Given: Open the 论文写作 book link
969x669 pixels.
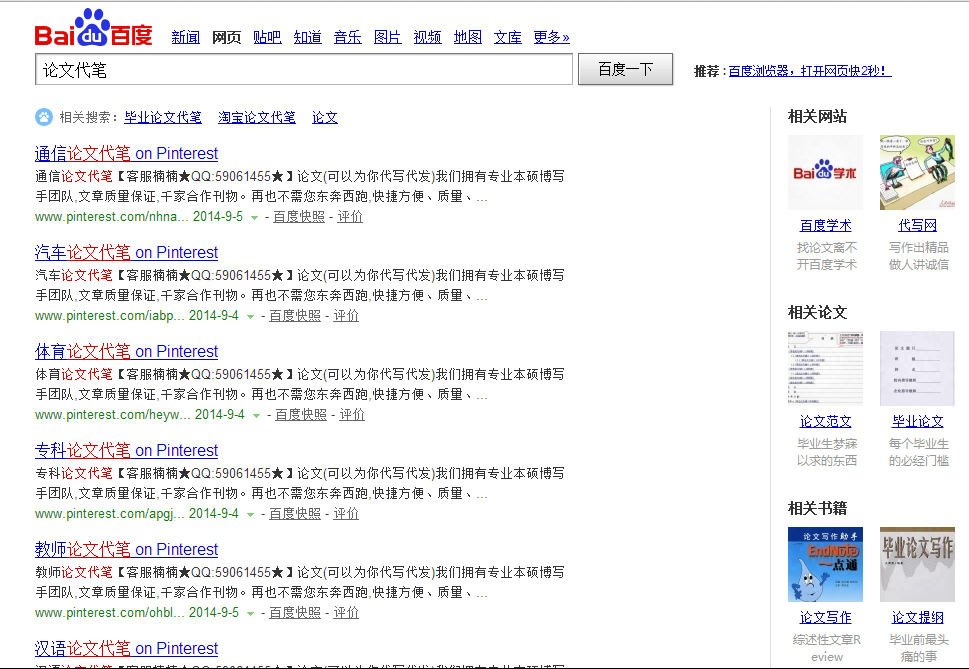Looking at the screenshot, I should click(825, 617).
